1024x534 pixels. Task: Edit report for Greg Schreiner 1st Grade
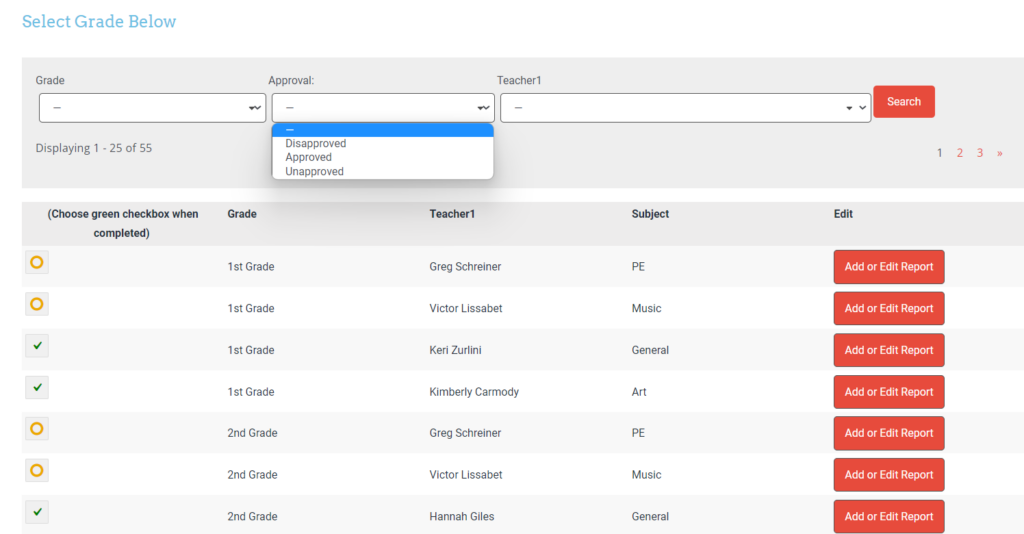click(888, 267)
